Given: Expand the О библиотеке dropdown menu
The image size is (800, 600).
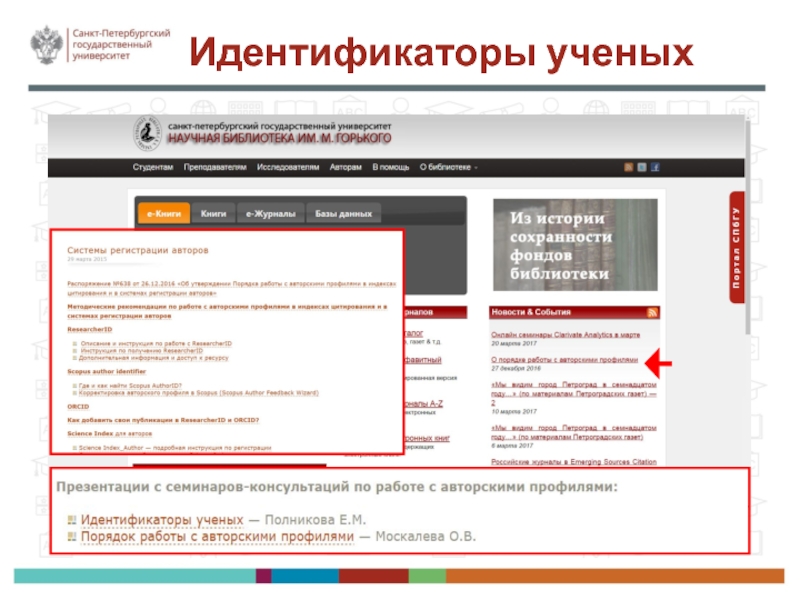Looking at the screenshot, I should pos(448,167).
